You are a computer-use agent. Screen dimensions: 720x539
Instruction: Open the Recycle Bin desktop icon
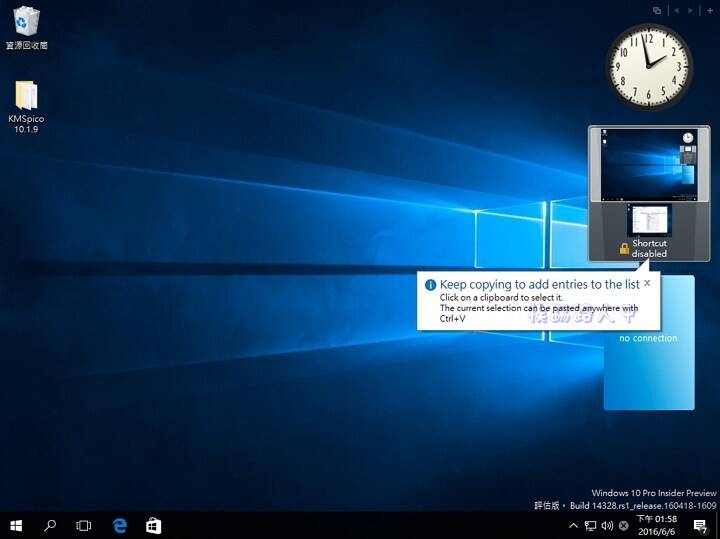27,26
